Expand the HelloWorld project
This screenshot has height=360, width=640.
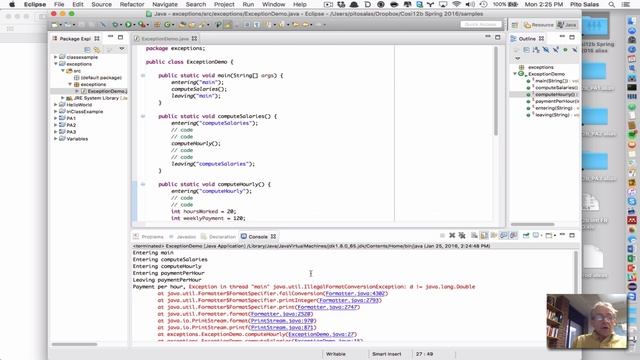[x=56, y=104]
